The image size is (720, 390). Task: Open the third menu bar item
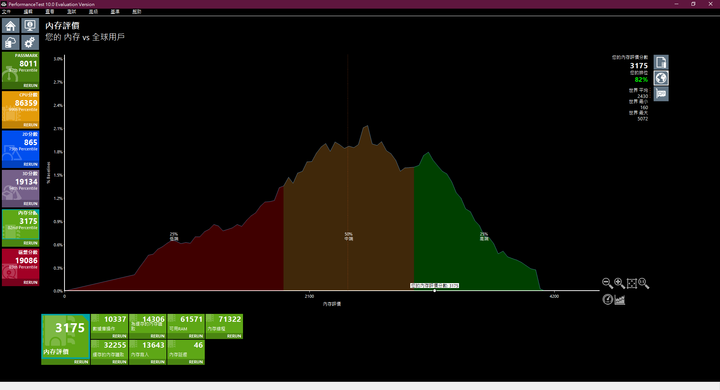(50, 11)
